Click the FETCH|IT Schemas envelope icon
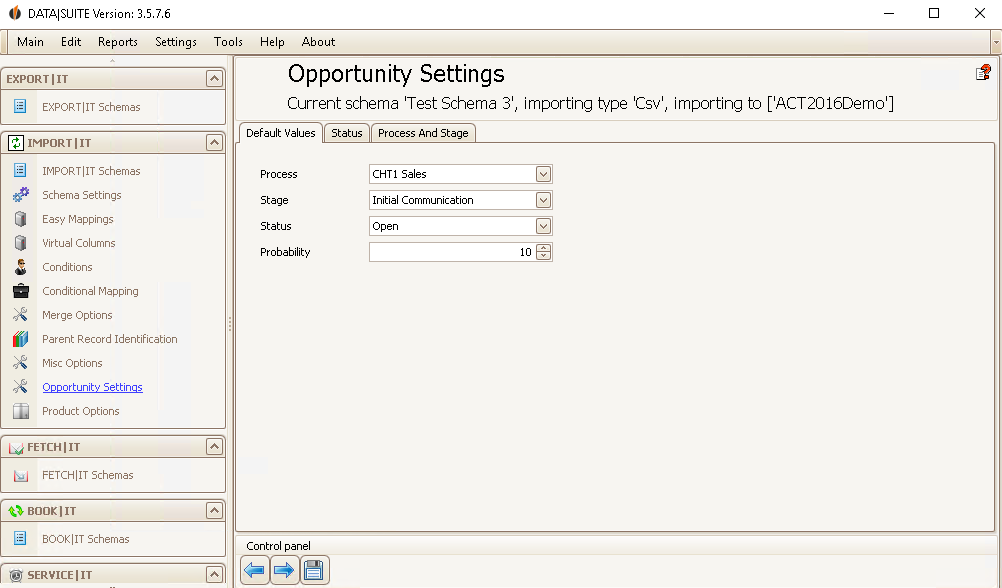 coord(20,475)
